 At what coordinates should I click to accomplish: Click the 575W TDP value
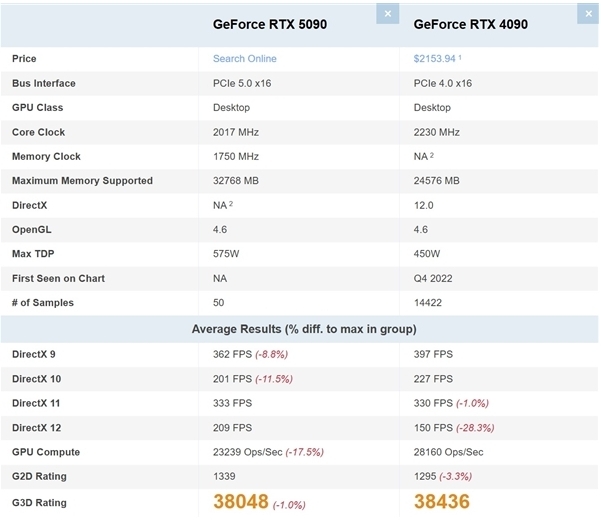pos(226,254)
